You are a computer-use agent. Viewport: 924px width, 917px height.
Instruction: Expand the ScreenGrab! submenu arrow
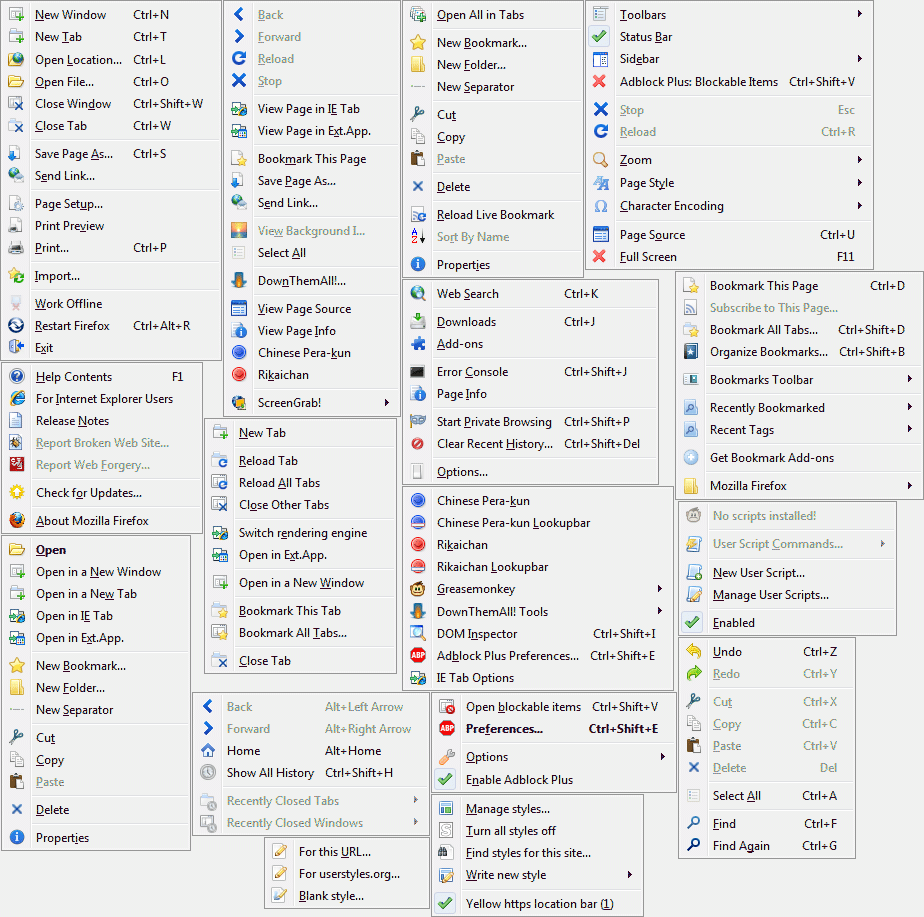click(x=387, y=403)
